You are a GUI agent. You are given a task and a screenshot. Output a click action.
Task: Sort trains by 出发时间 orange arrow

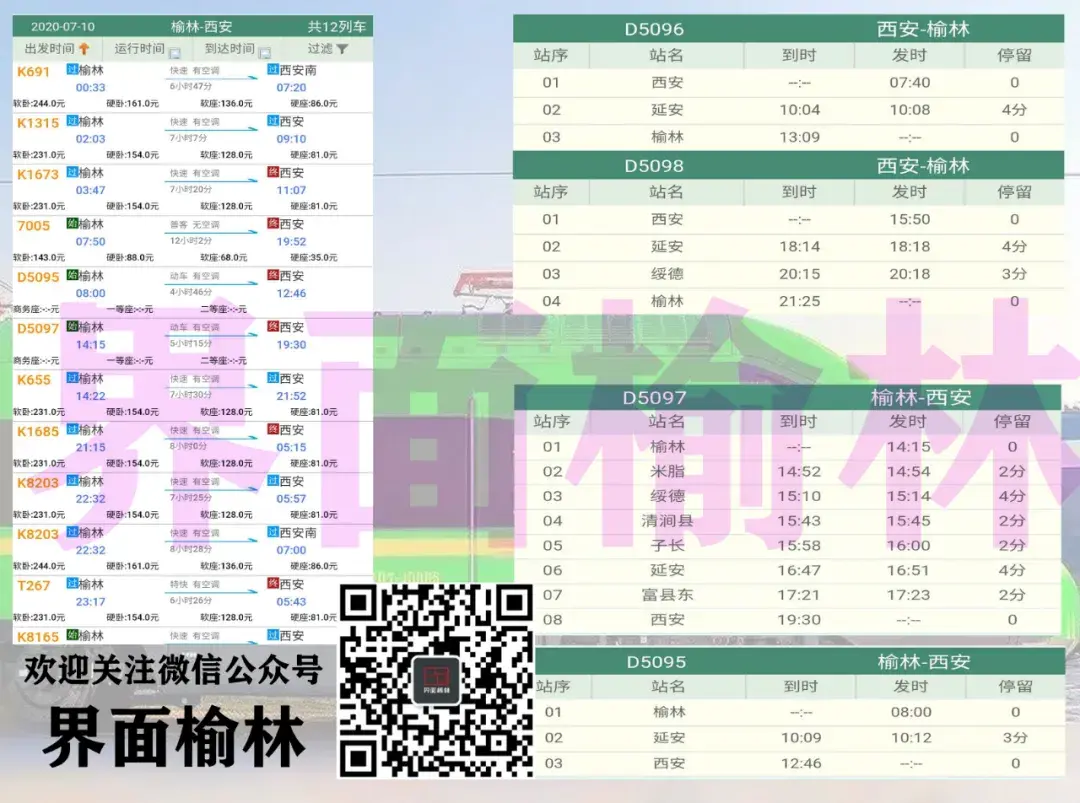coord(85,49)
